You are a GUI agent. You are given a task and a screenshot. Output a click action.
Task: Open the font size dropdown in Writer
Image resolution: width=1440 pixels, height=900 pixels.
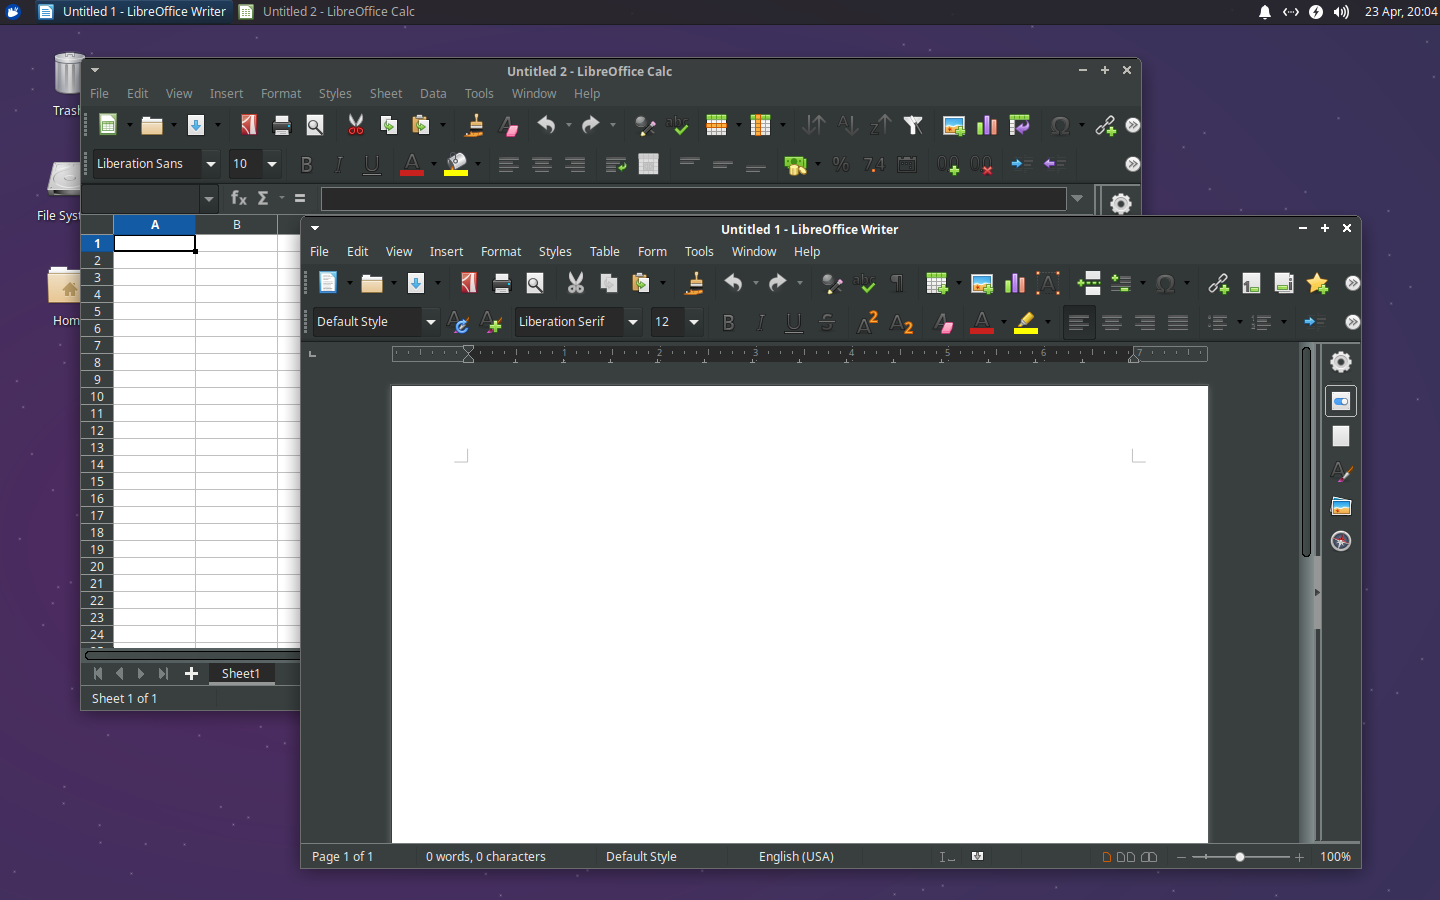point(693,322)
